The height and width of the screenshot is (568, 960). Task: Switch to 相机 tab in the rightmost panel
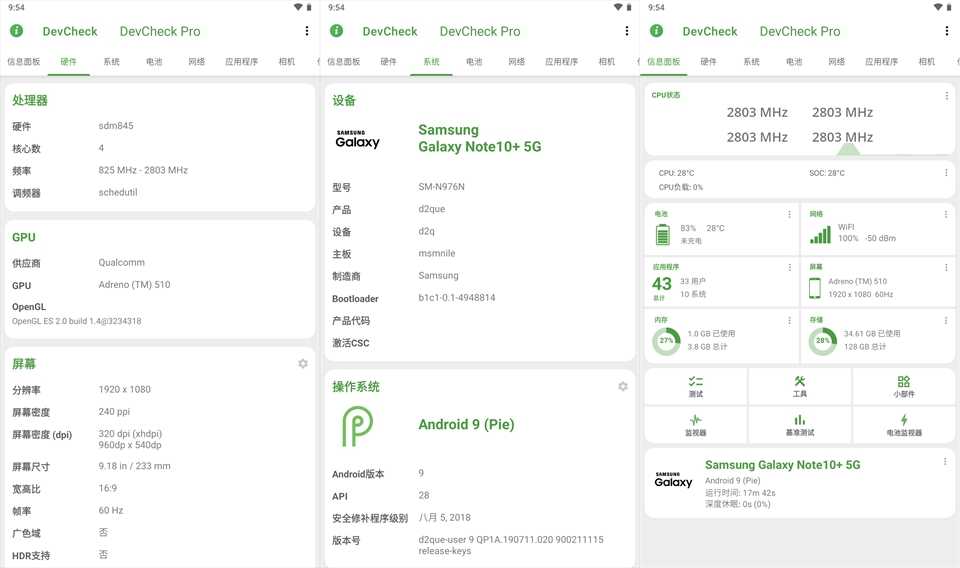926,62
